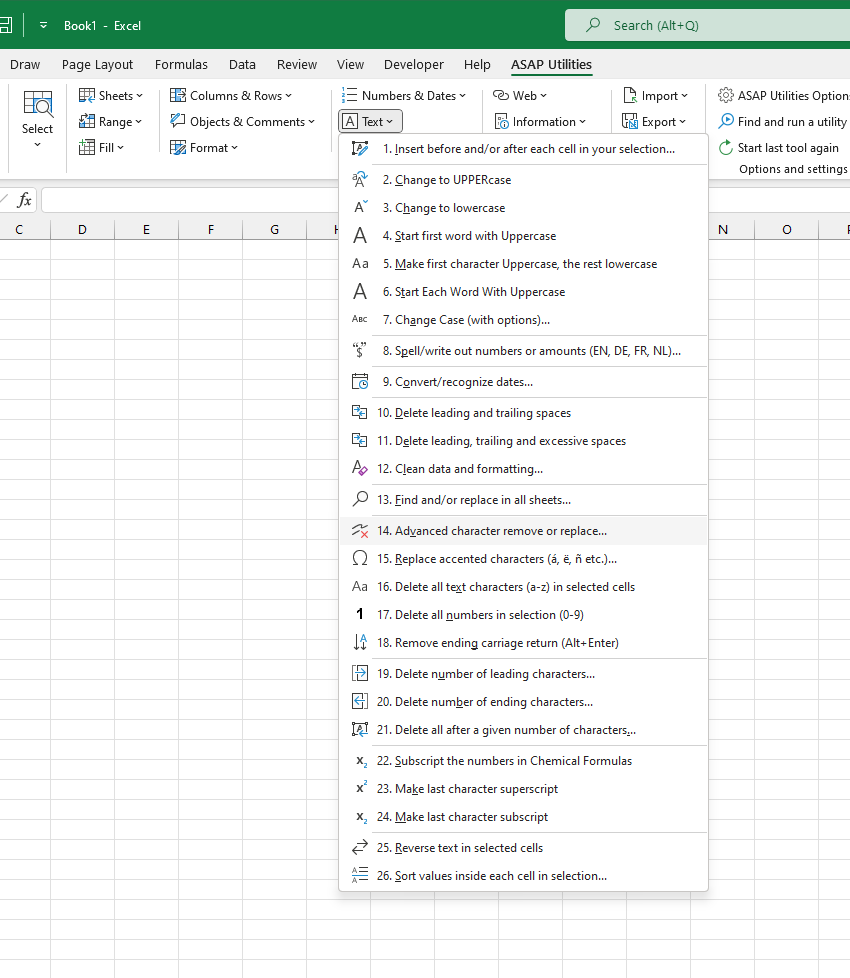Expand the Columns & Rows menu
Viewport: 850px width, 978px height.
(x=231, y=95)
